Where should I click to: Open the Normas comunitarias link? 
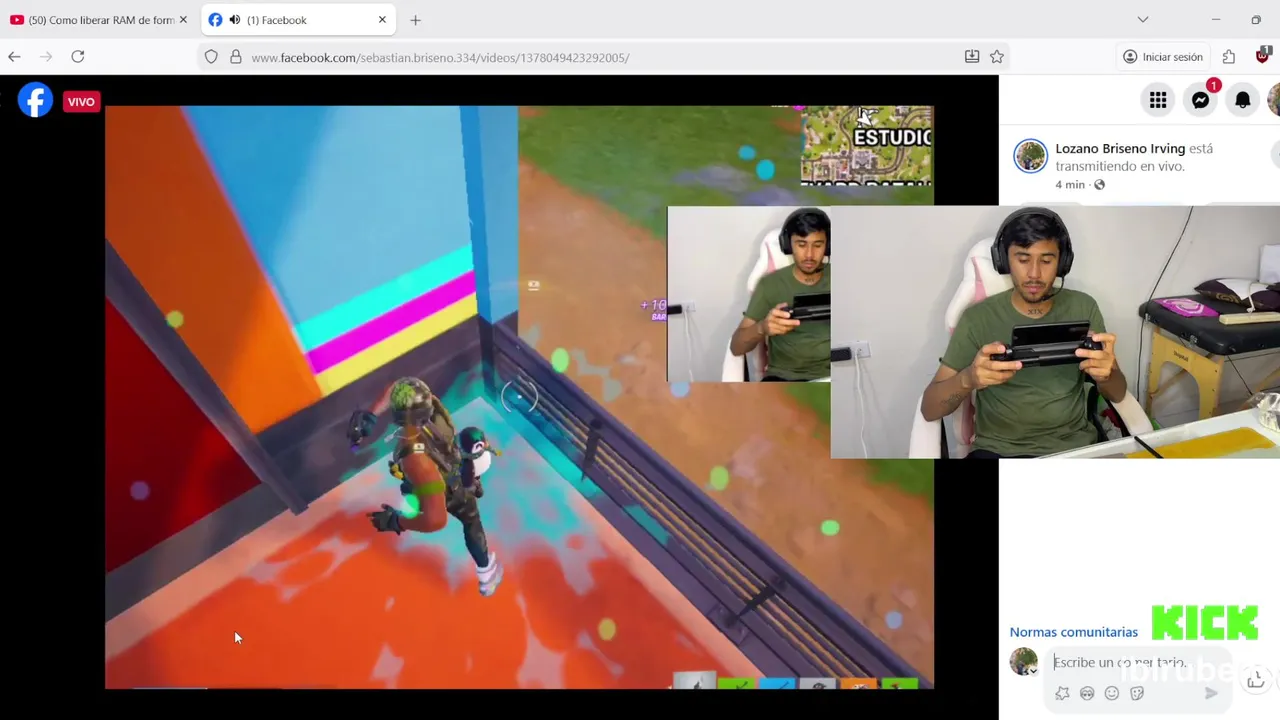click(x=1073, y=632)
